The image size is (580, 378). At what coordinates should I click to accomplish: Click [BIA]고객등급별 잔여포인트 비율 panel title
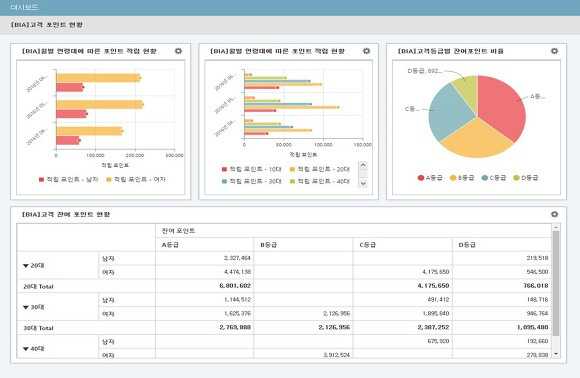[451, 51]
